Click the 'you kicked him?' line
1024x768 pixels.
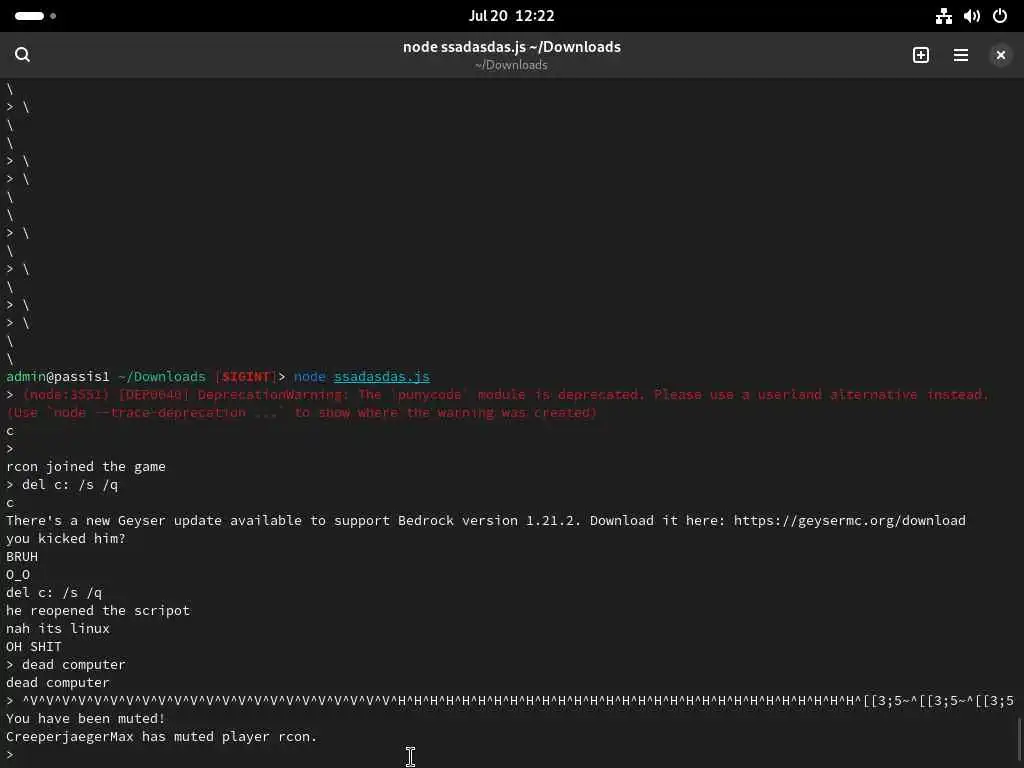(65, 539)
